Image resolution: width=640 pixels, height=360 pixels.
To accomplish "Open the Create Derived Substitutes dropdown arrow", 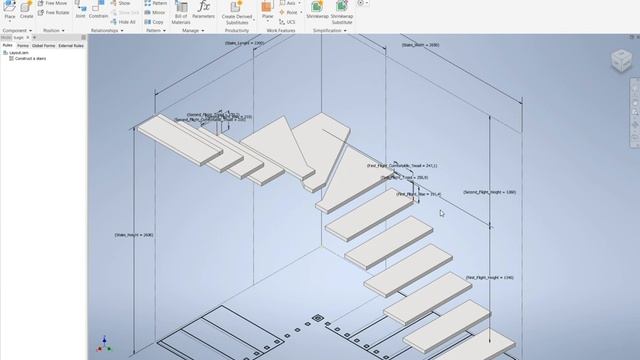I will [x=254, y=20].
